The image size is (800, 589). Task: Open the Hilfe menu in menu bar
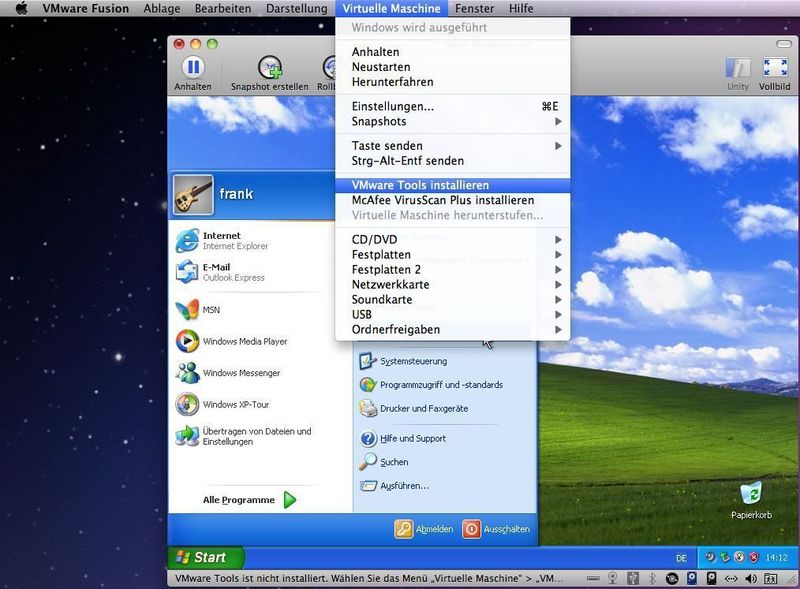click(x=521, y=9)
